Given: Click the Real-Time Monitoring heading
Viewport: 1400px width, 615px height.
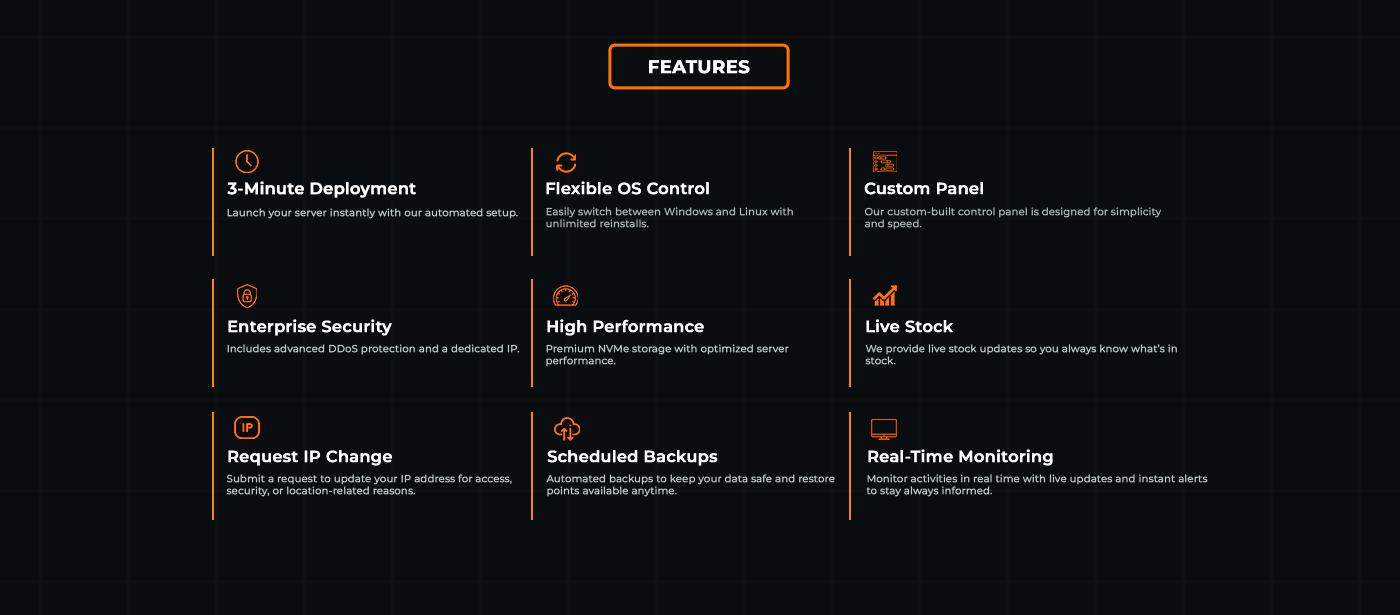Looking at the screenshot, I should (960, 457).
